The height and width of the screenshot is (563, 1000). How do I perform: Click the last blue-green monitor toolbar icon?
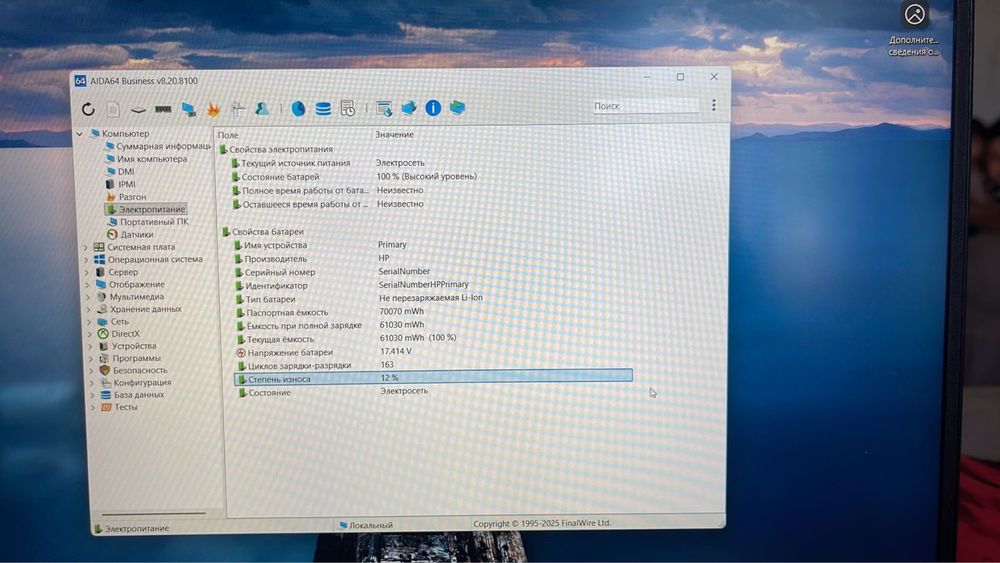point(457,107)
